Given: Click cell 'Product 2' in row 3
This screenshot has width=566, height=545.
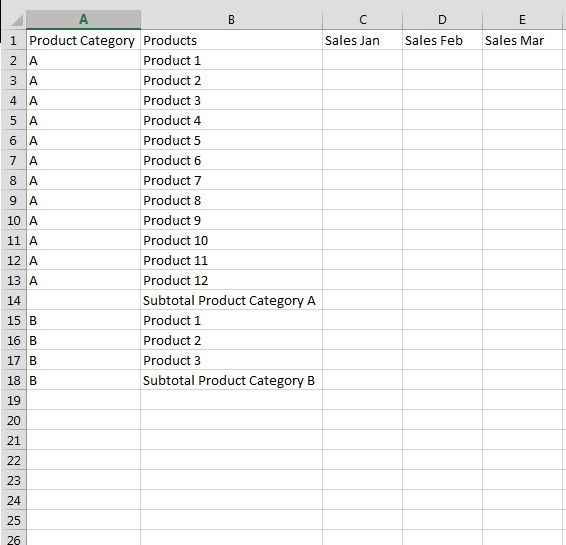Looking at the screenshot, I should (x=231, y=80).
